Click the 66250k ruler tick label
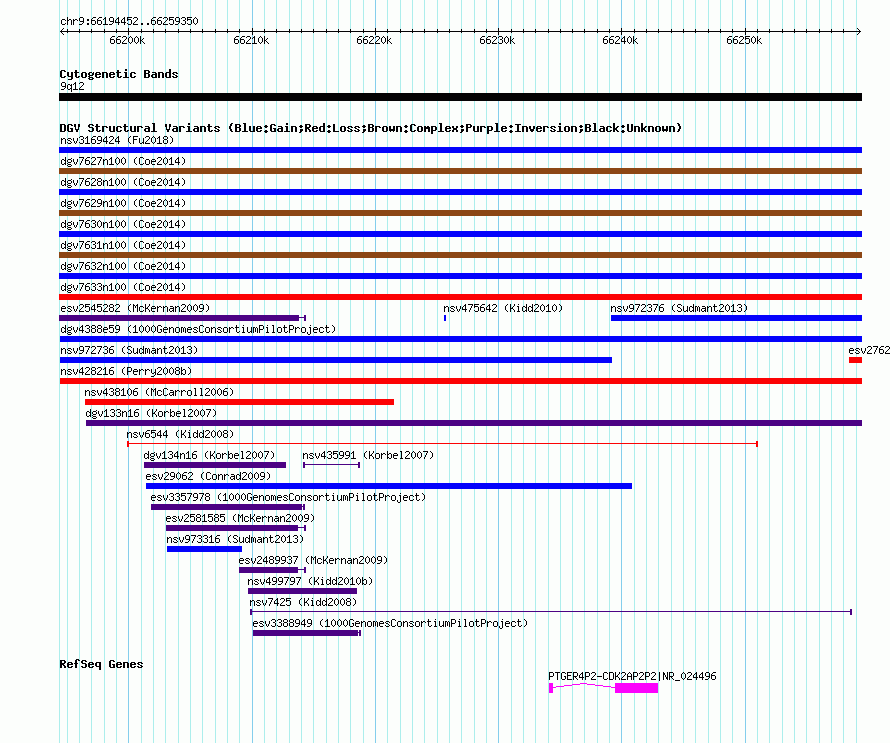 (744, 40)
